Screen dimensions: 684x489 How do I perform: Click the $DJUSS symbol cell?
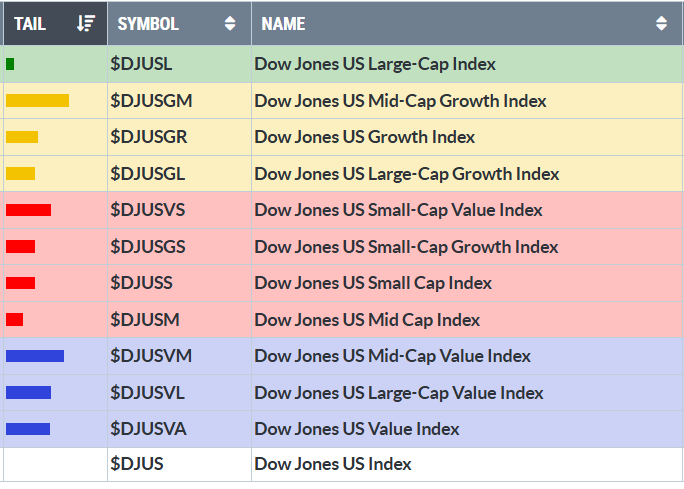141,283
